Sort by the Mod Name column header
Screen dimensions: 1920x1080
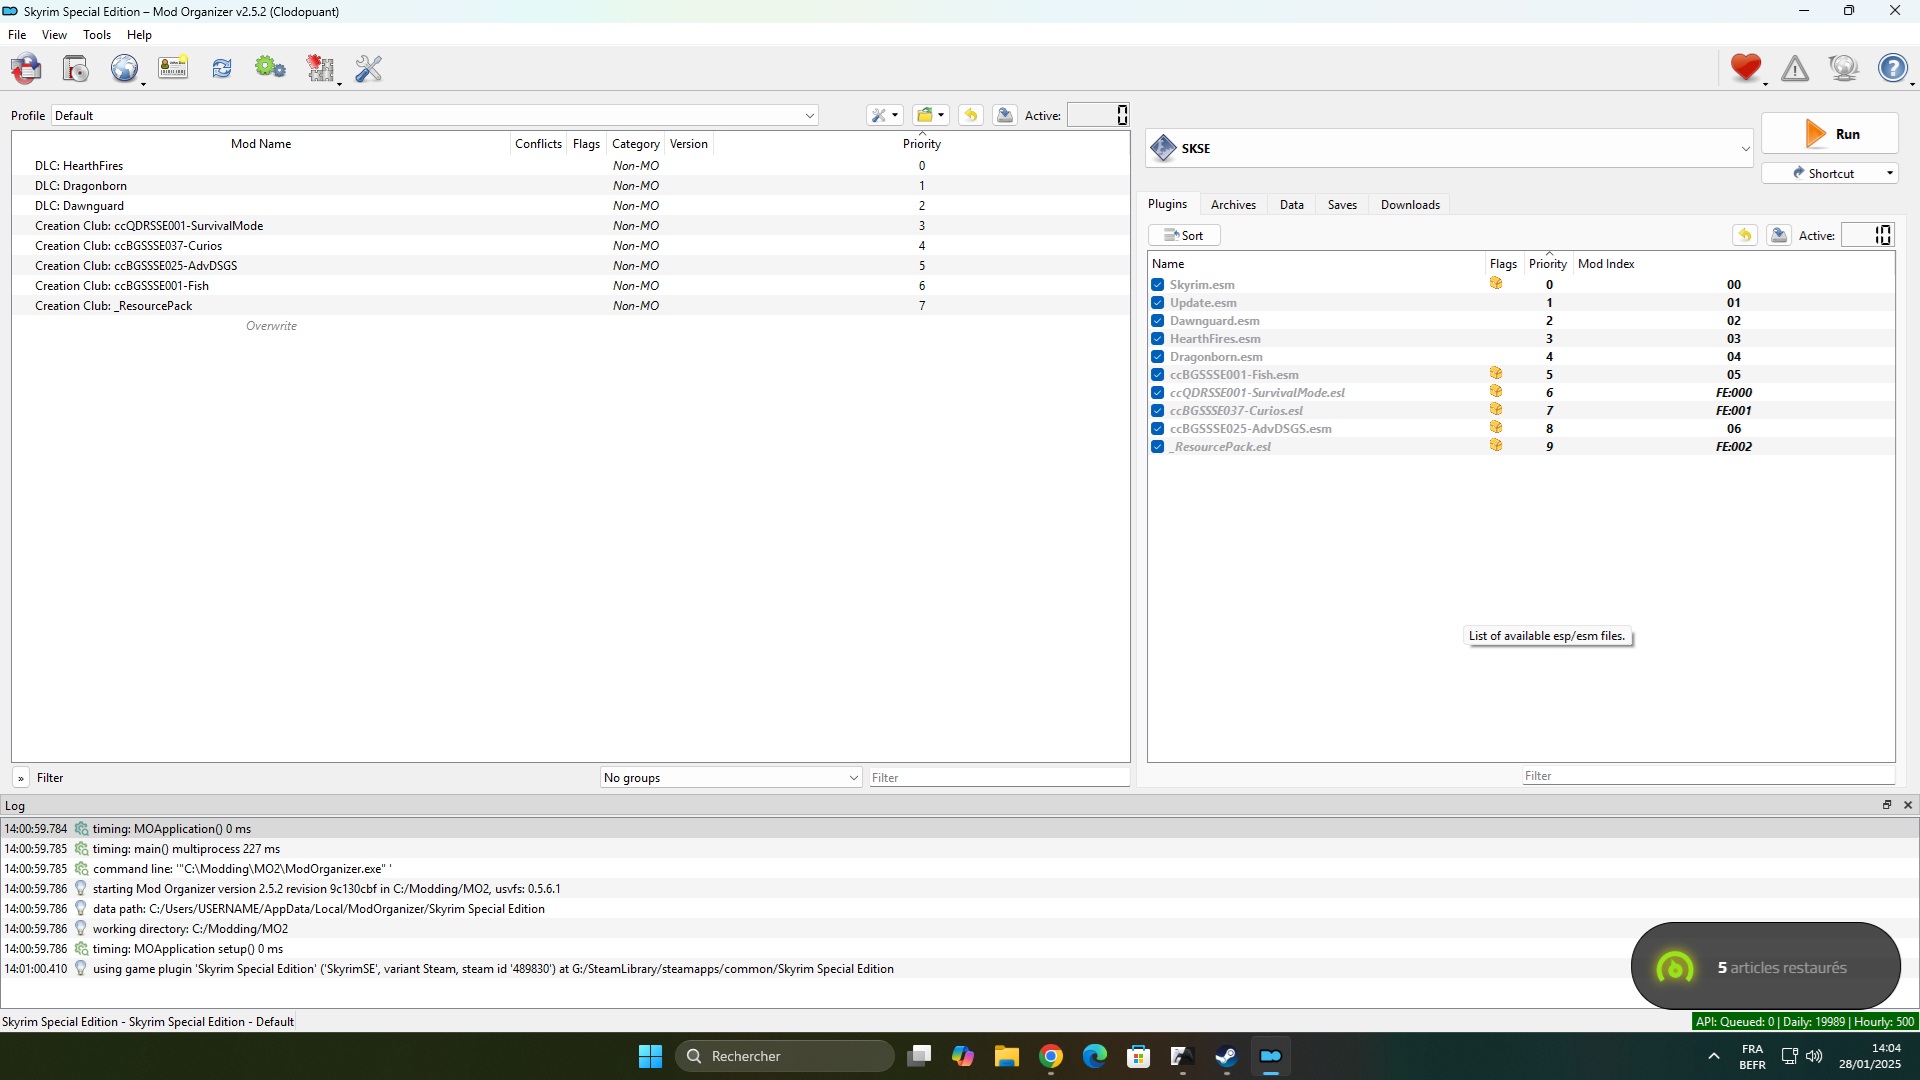261,143
